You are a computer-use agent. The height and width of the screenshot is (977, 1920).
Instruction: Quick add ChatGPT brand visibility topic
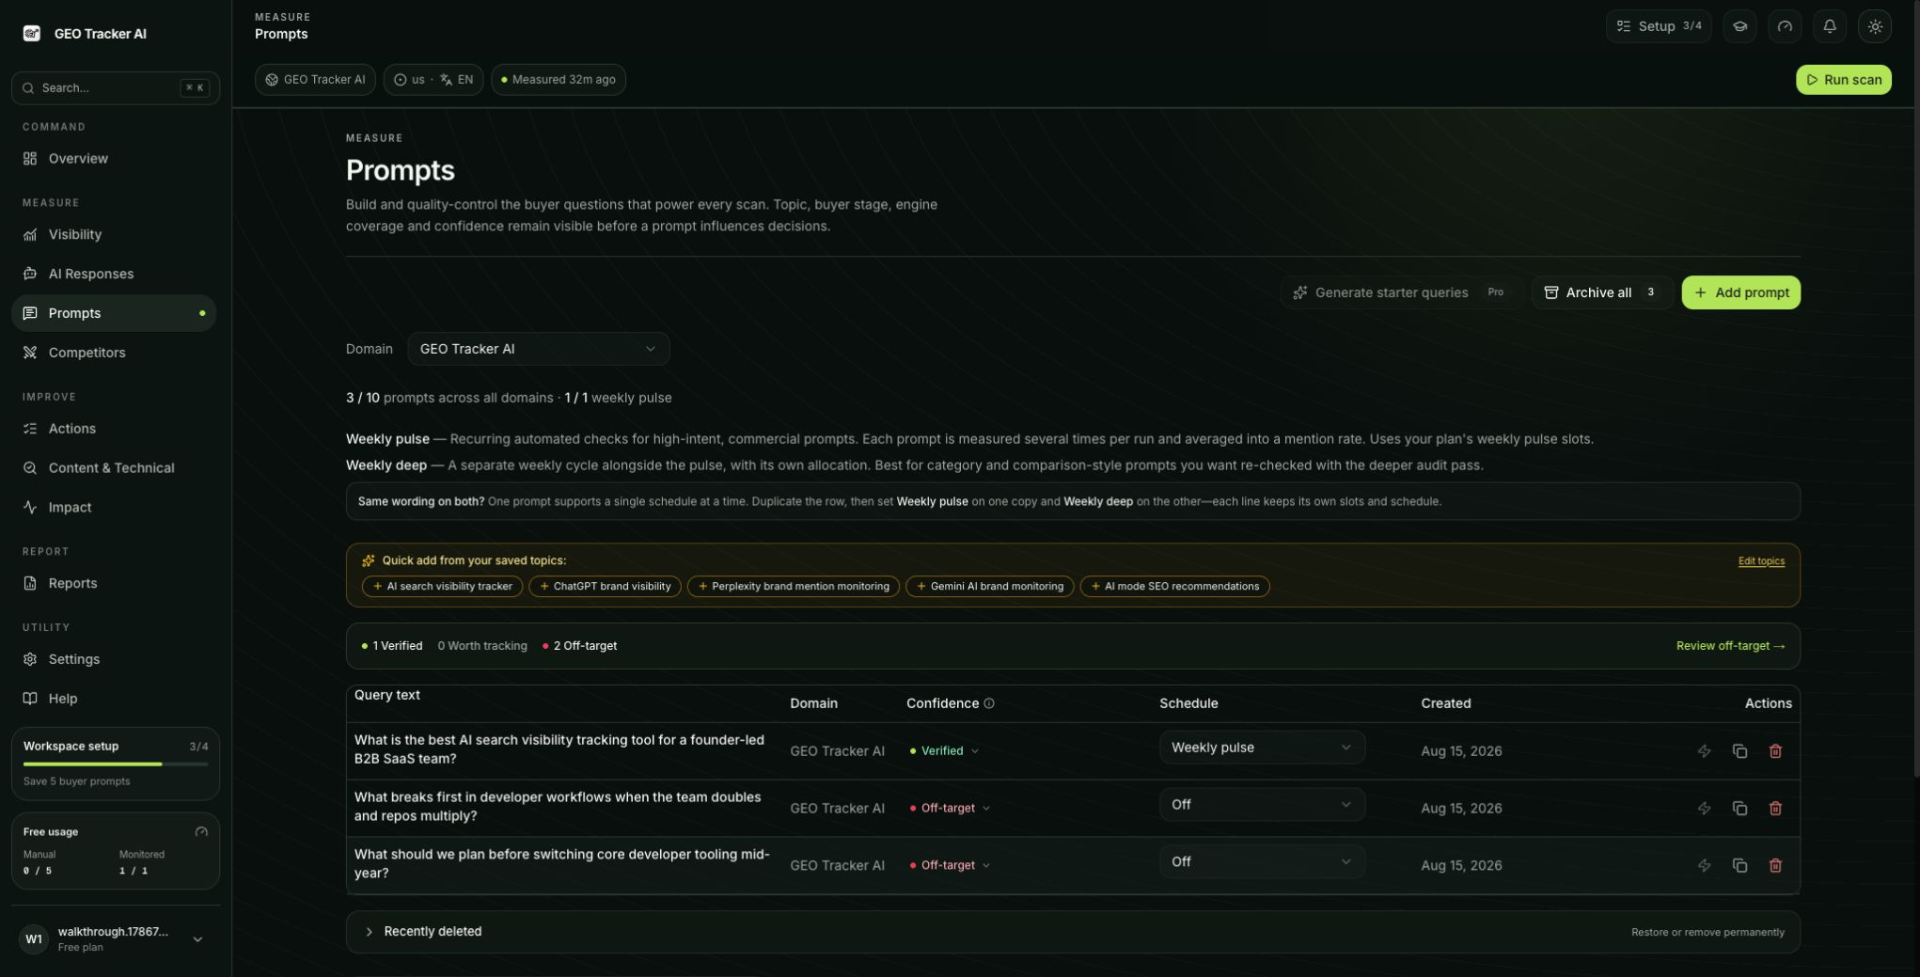tap(605, 587)
